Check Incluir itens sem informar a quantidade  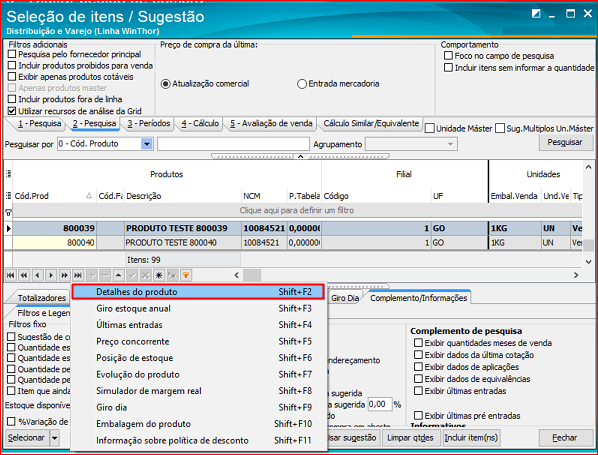point(448,68)
